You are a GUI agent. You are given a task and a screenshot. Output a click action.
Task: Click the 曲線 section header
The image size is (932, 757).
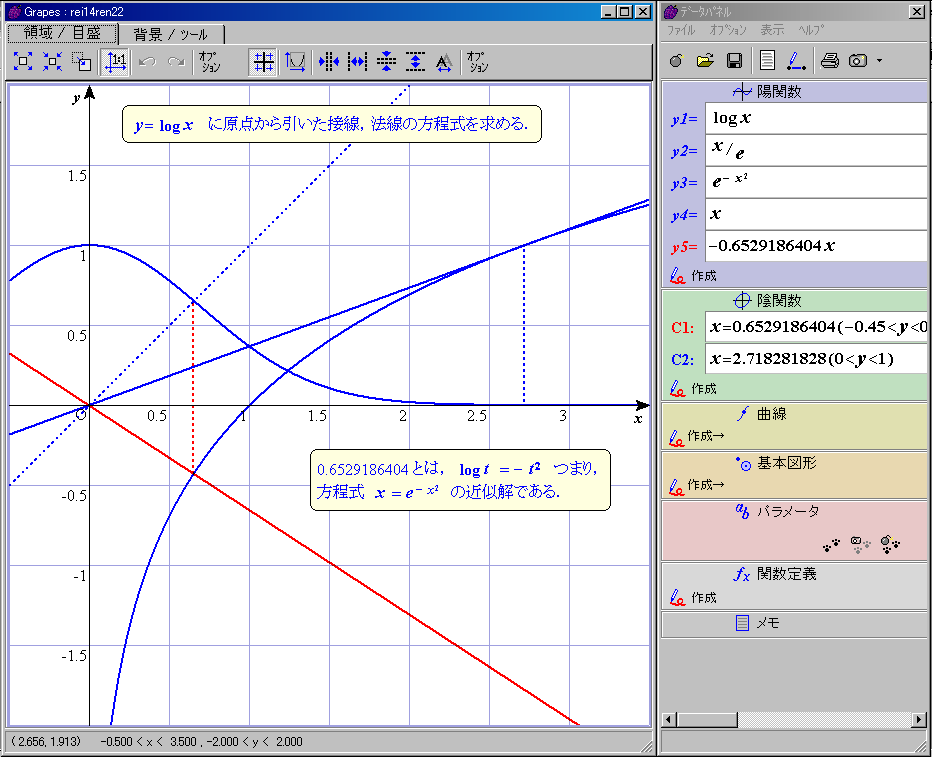tap(762, 414)
